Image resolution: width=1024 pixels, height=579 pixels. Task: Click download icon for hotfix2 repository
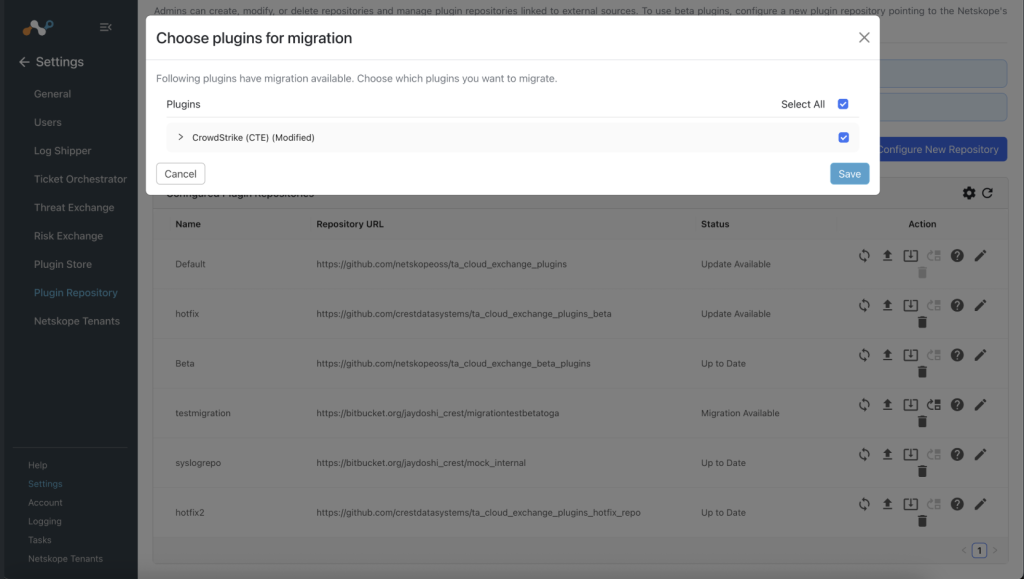[x=910, y=504]
